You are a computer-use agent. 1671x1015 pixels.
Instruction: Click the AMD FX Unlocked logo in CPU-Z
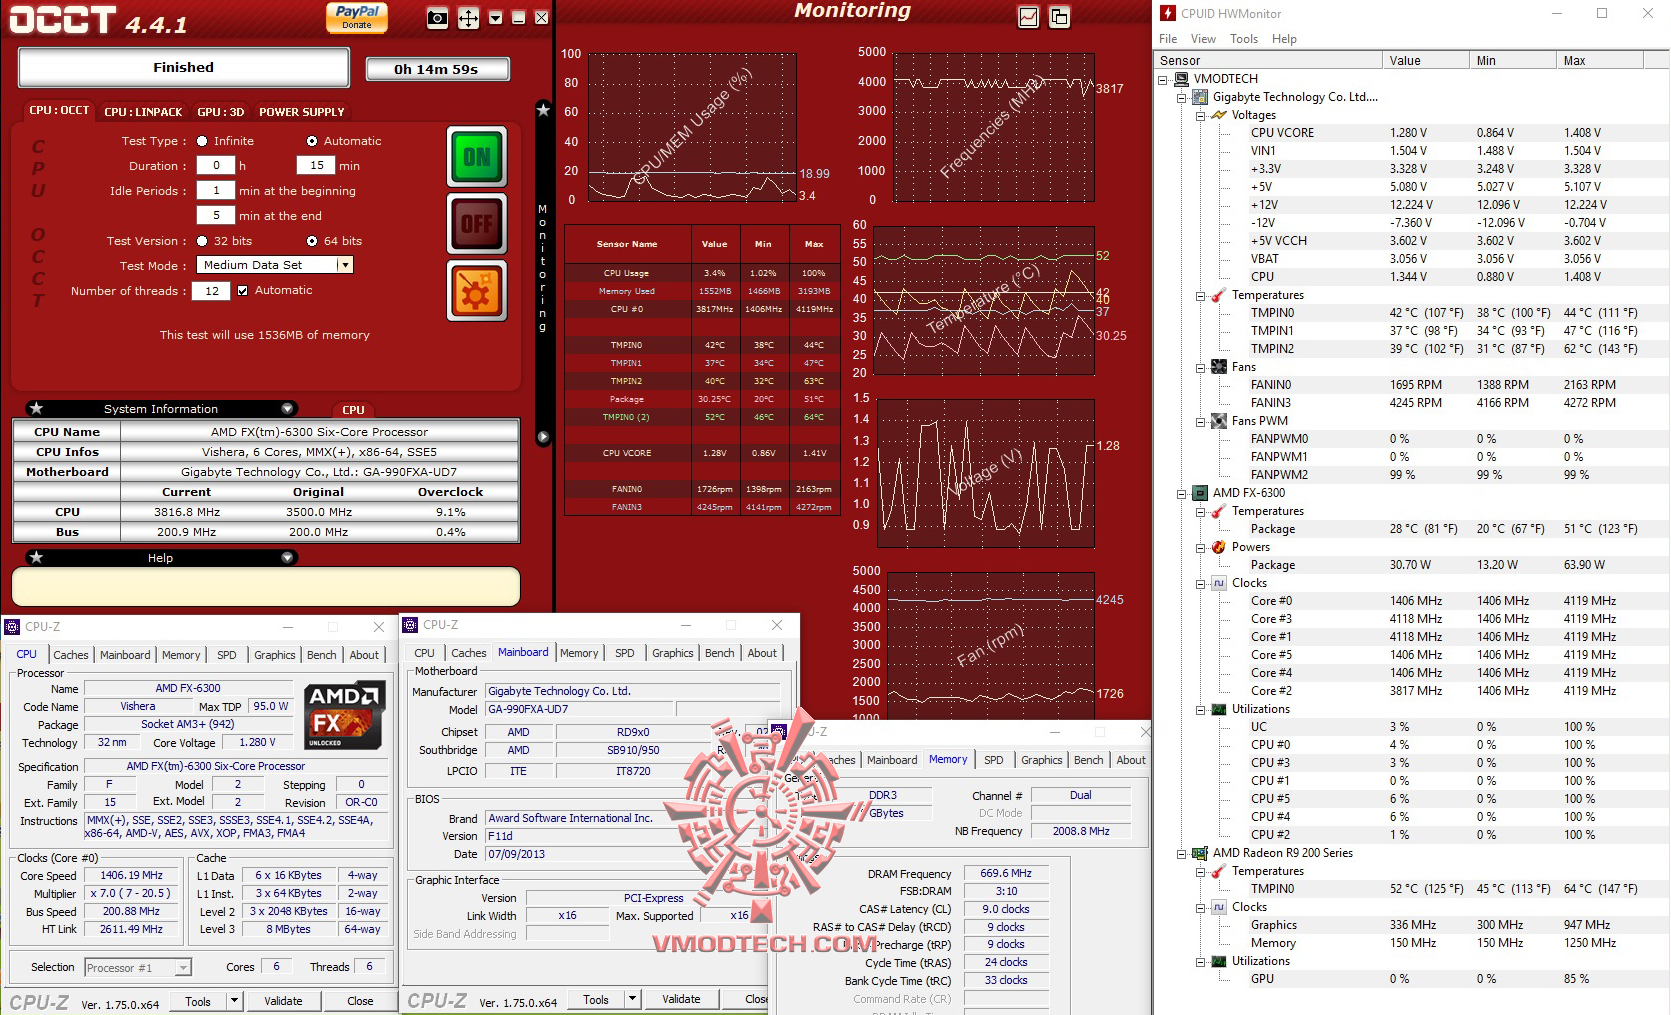pos(345,715)
